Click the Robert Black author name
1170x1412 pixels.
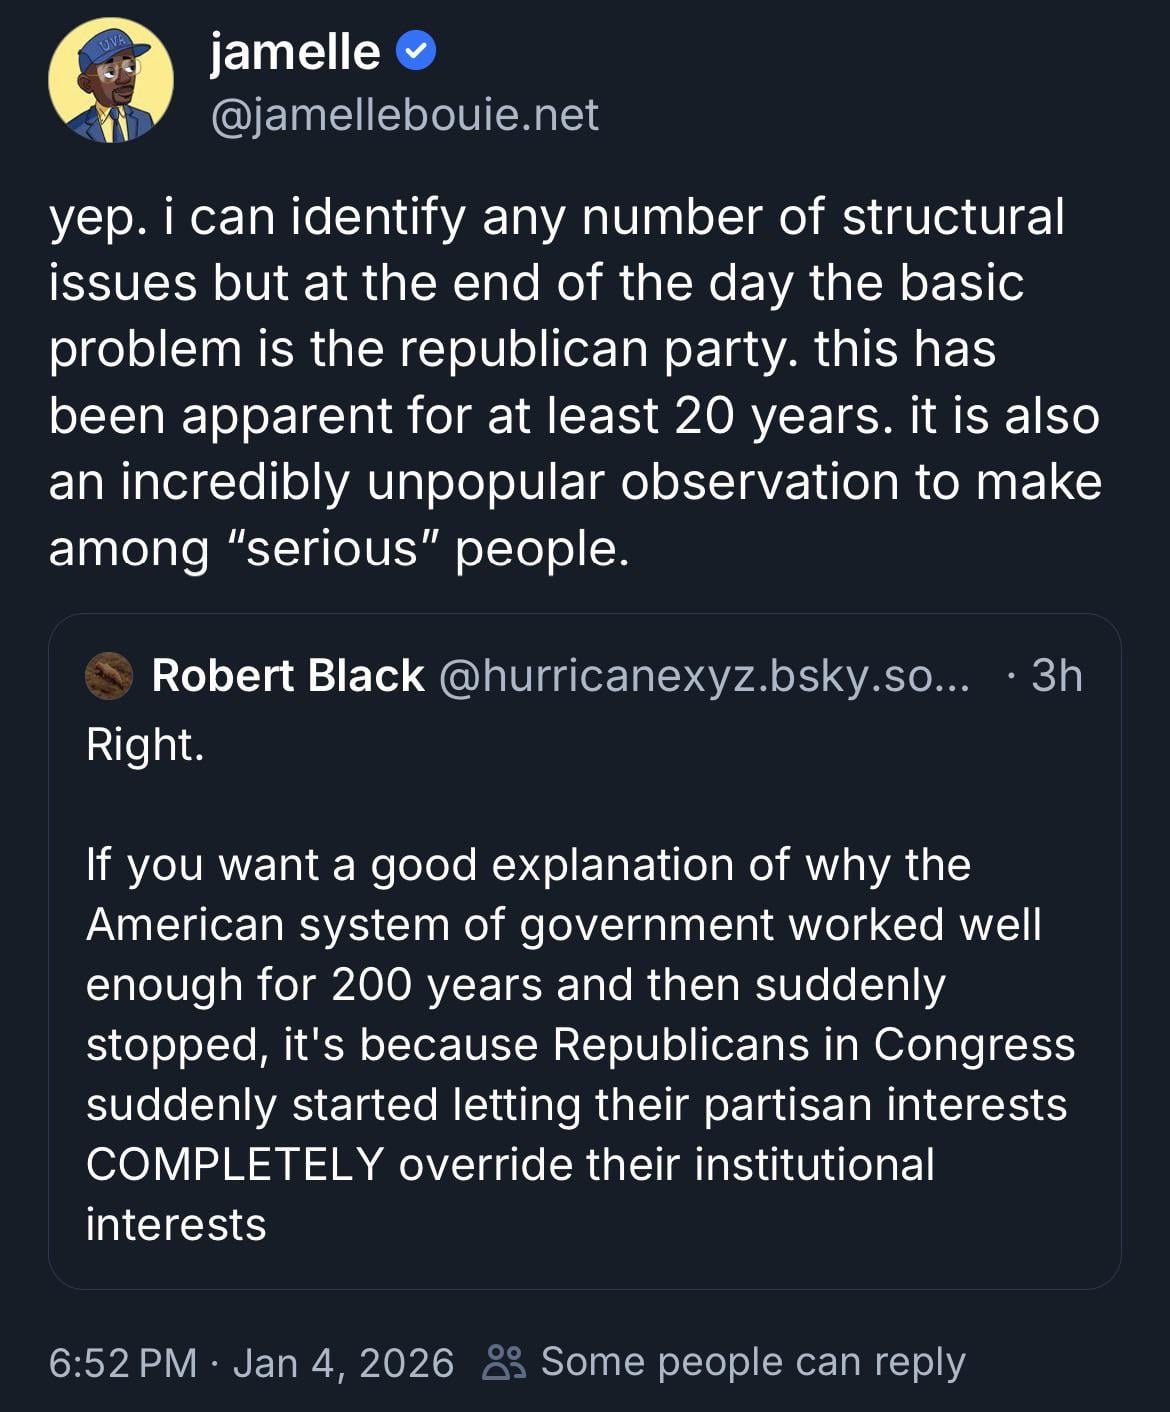click(288, 676)
